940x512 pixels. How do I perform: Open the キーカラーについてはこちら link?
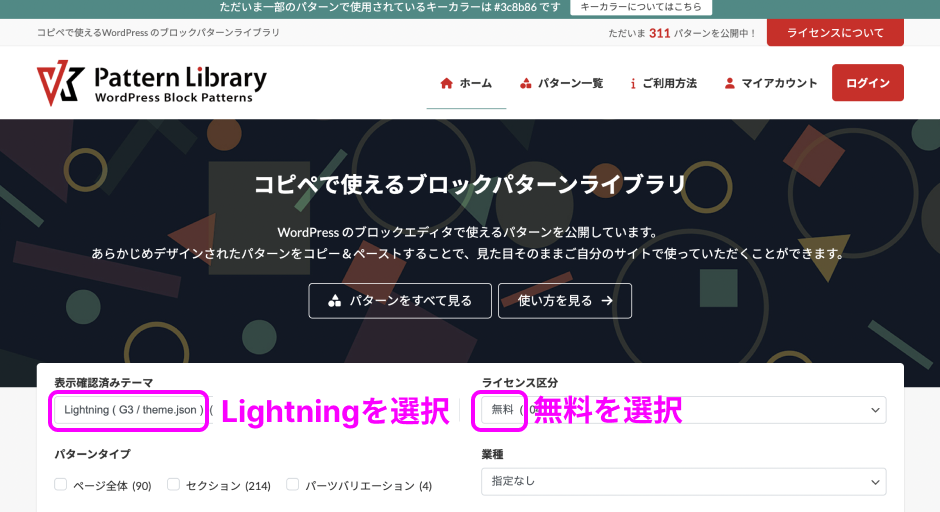(641, 7)
